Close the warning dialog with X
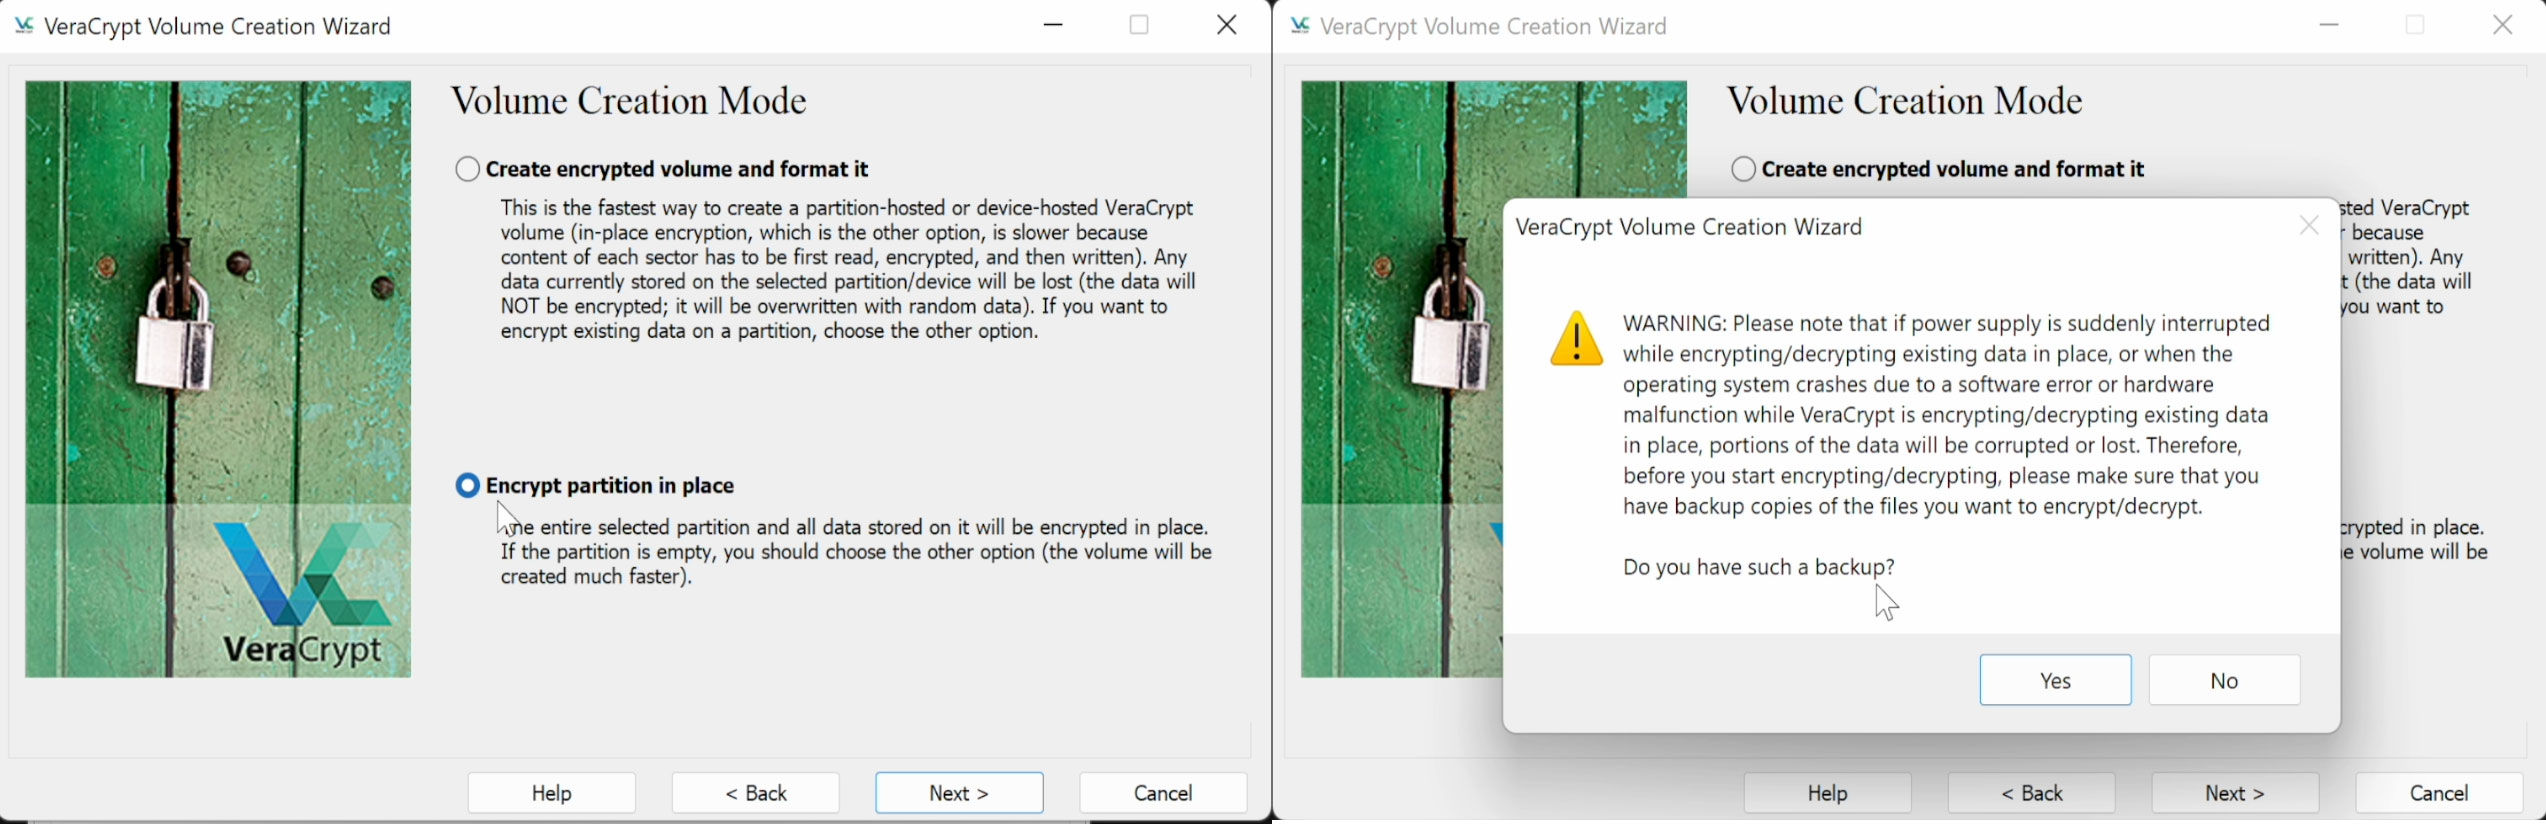Viewport: 2546px width, 824px height. pyautogui.click(x=2309, y=227)
